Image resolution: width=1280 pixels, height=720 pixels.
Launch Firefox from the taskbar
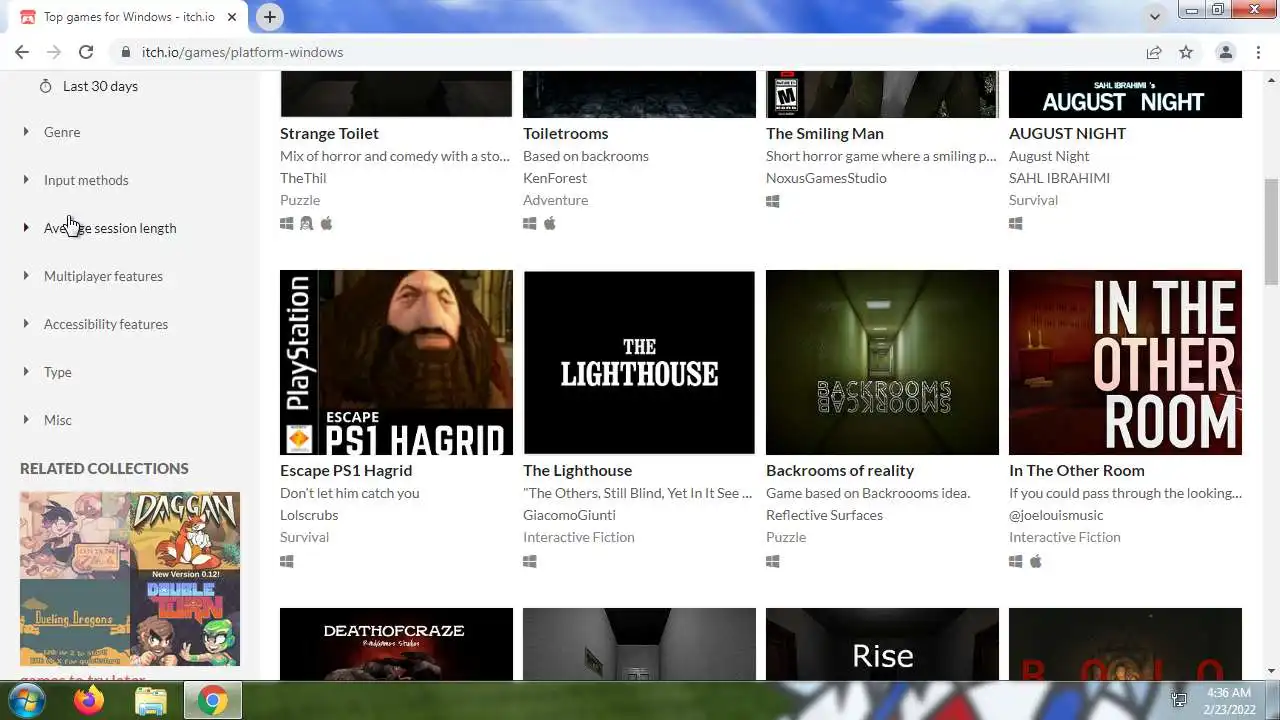[89, 701]
